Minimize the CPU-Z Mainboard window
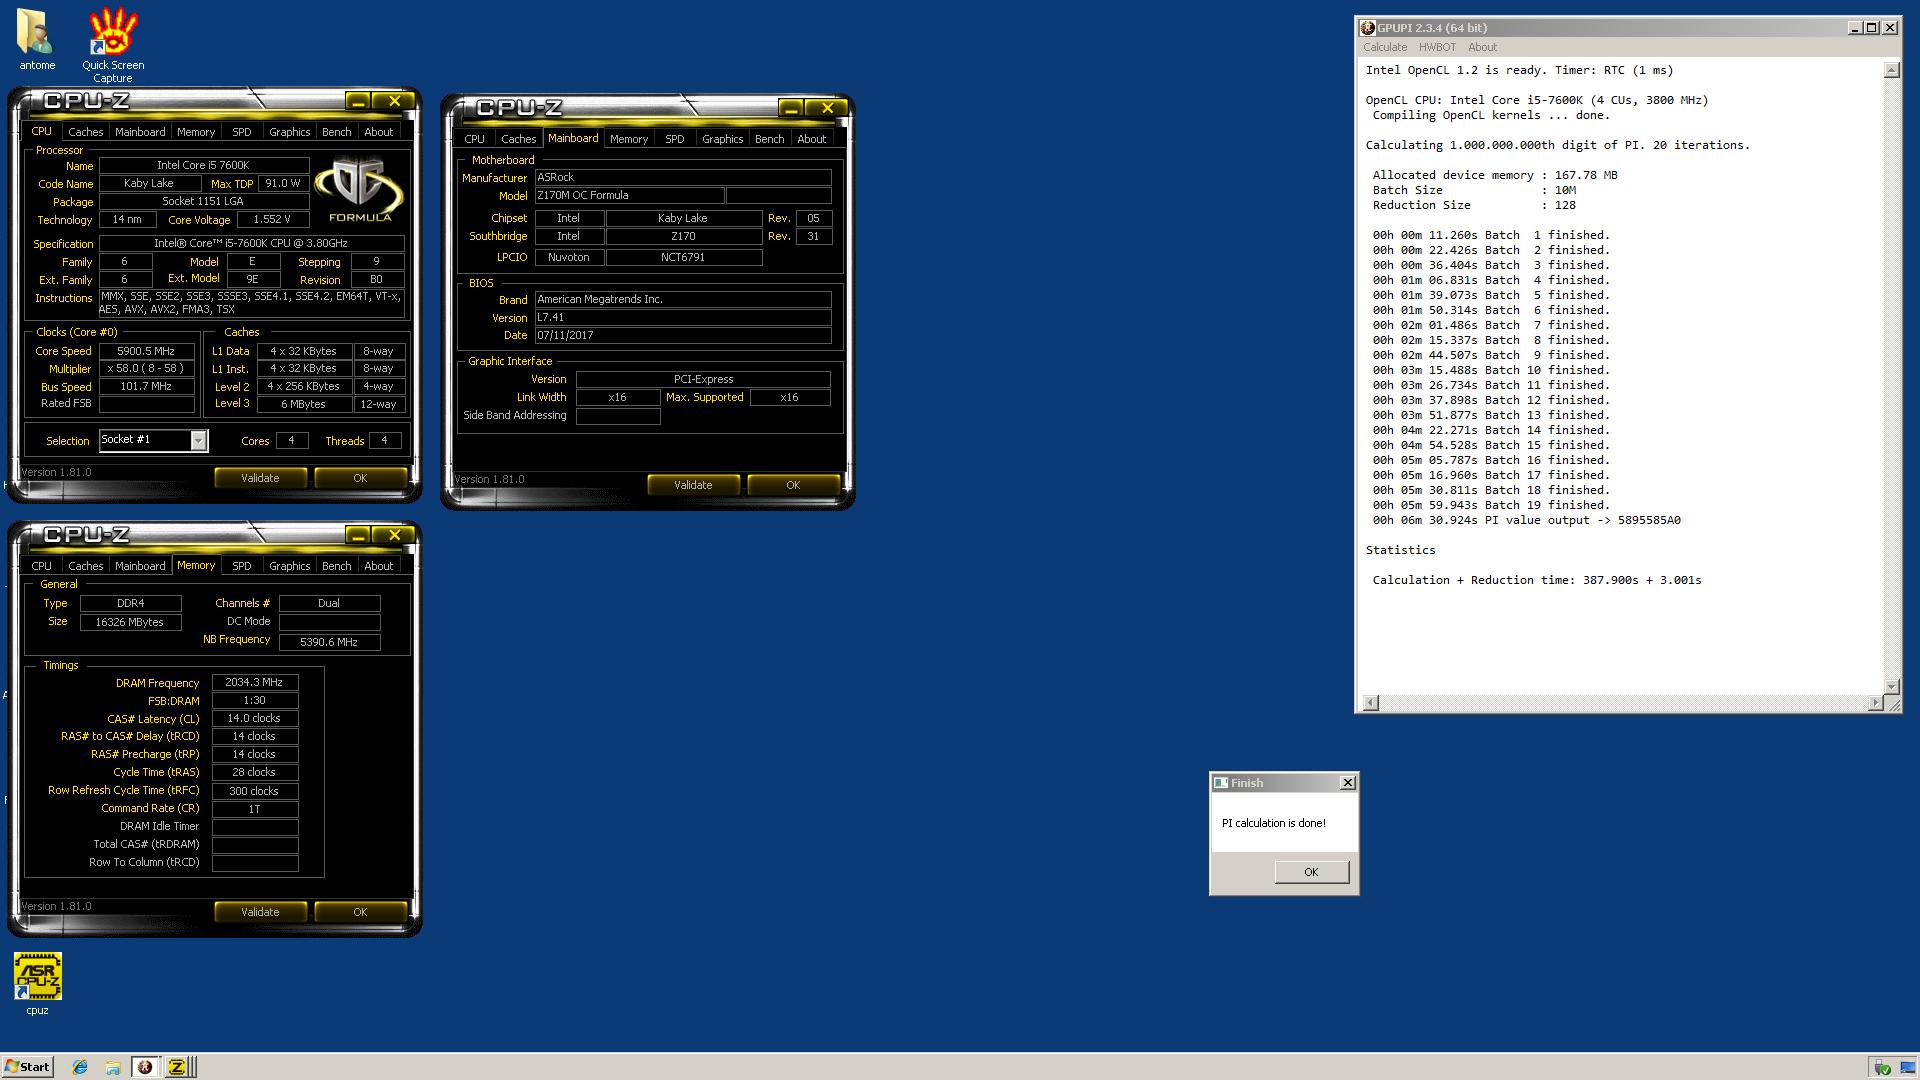Image resolution: width=1920 pixels, height=1080 pixels. click(x=791, y=108)
